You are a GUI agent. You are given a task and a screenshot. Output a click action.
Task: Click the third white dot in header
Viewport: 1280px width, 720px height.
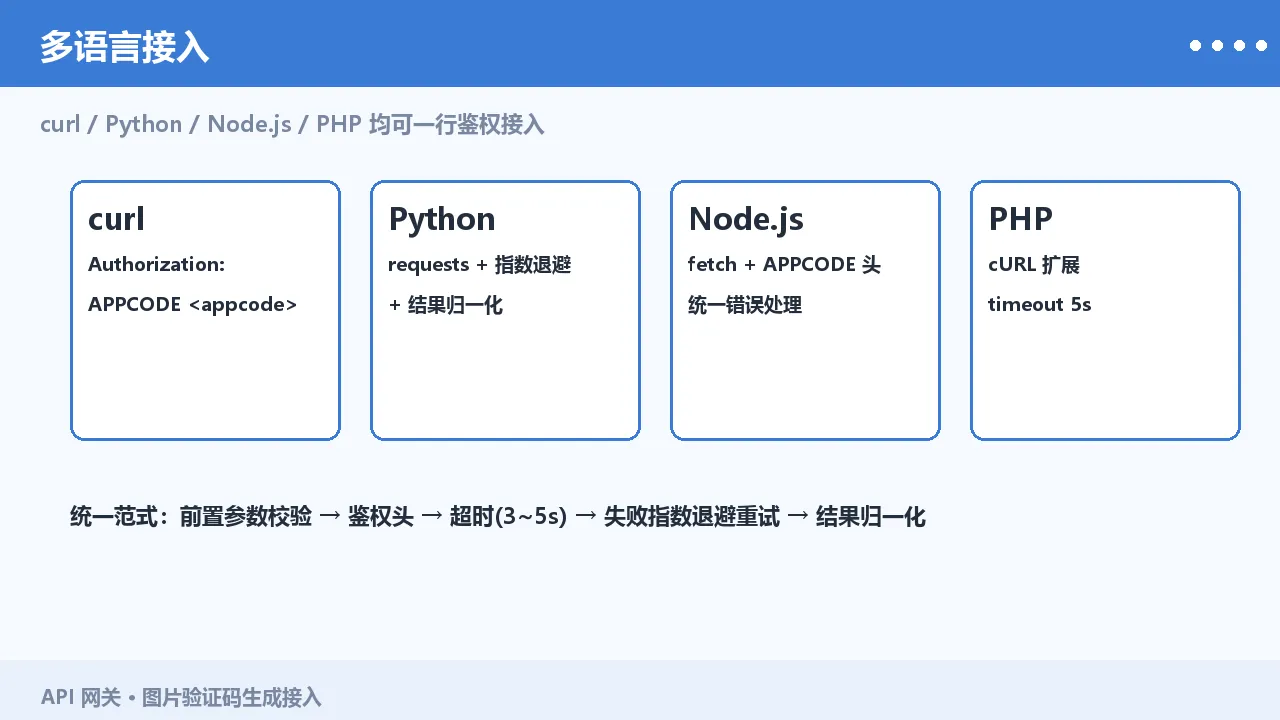pos(1239,45)
